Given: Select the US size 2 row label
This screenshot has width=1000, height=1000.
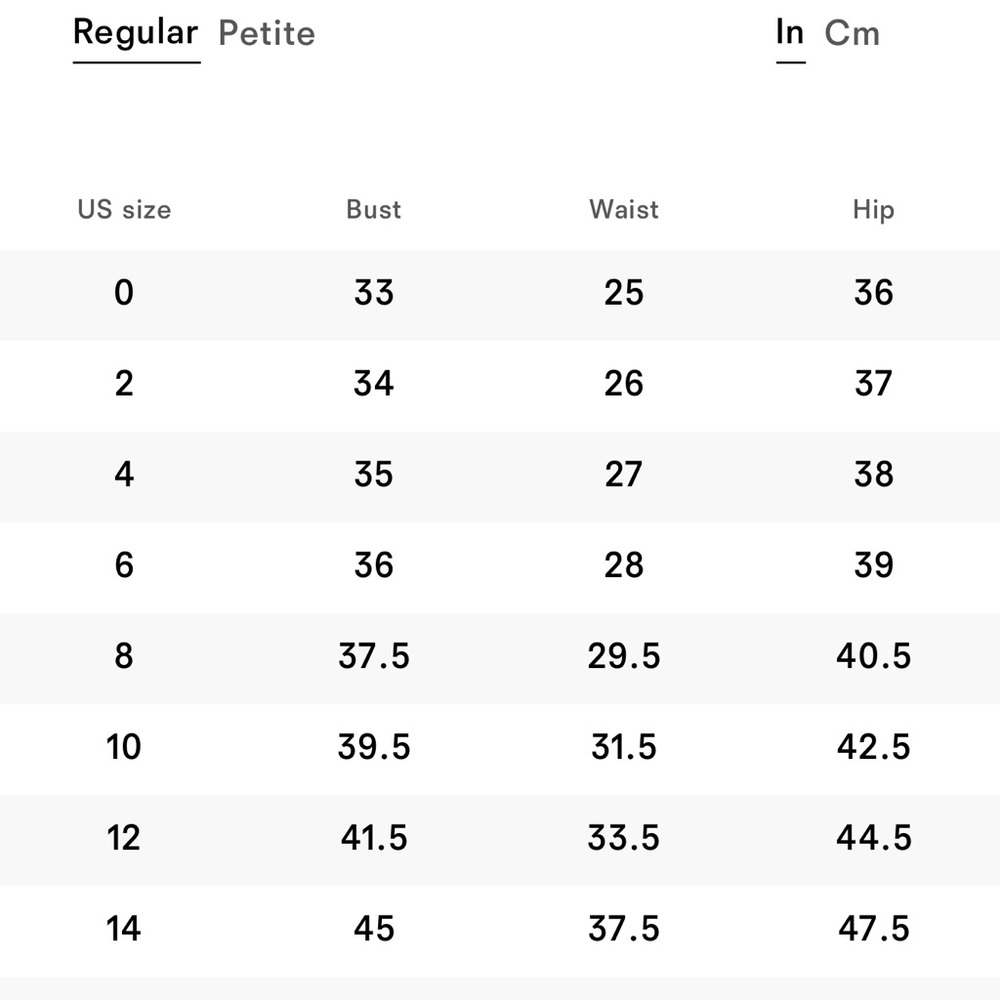Looking at the screenshot, I should click(x=124, y=384).
